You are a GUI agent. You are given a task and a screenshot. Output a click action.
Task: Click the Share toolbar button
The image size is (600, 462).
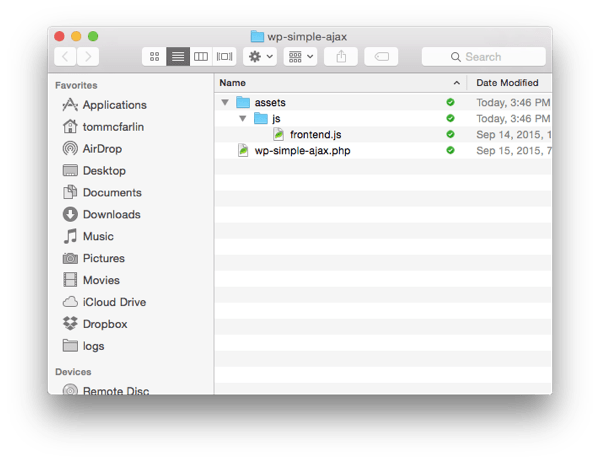(341, 57)
